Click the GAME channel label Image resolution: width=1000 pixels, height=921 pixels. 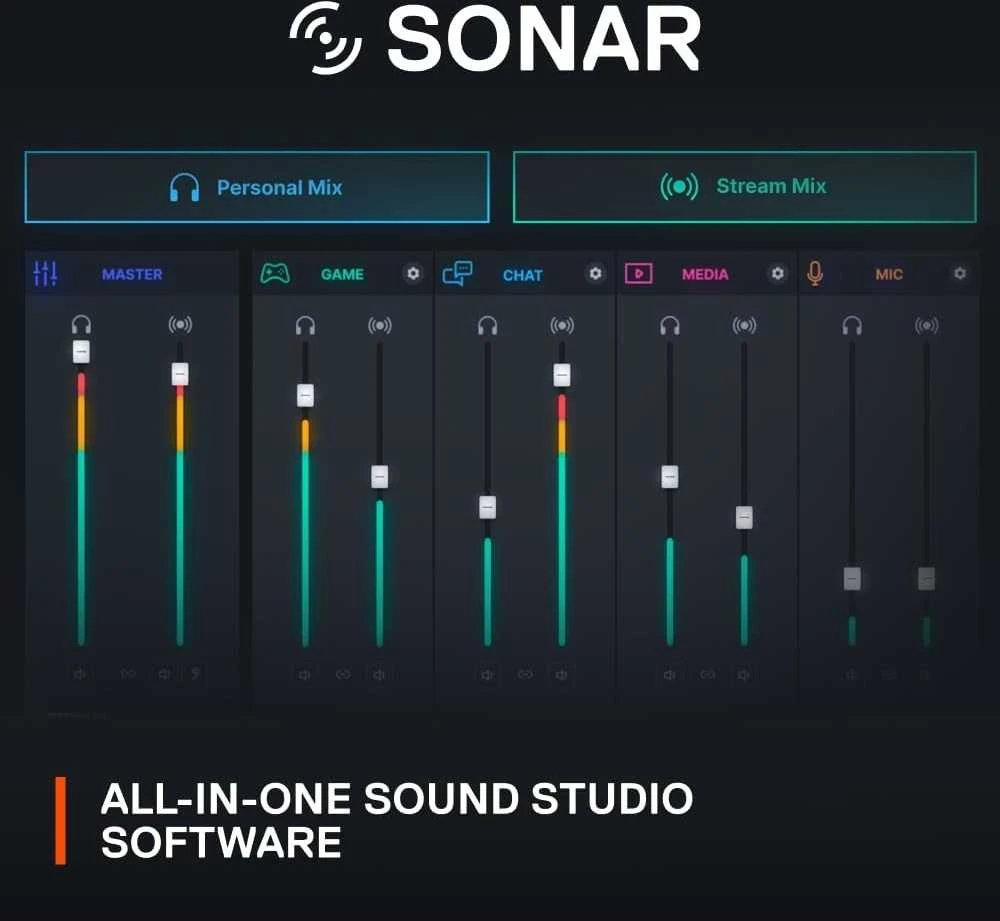tap(342, 274)
